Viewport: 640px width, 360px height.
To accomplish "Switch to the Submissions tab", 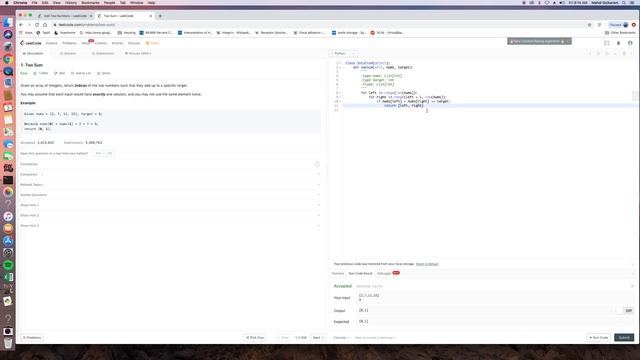I will [x=103, y=53].
